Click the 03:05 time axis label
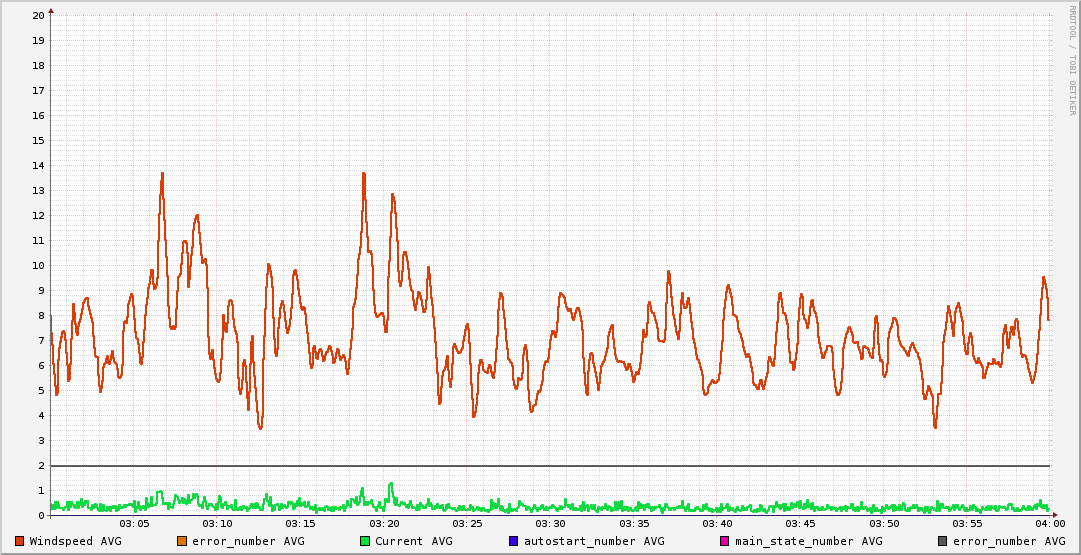 click(x=134, y=524)
